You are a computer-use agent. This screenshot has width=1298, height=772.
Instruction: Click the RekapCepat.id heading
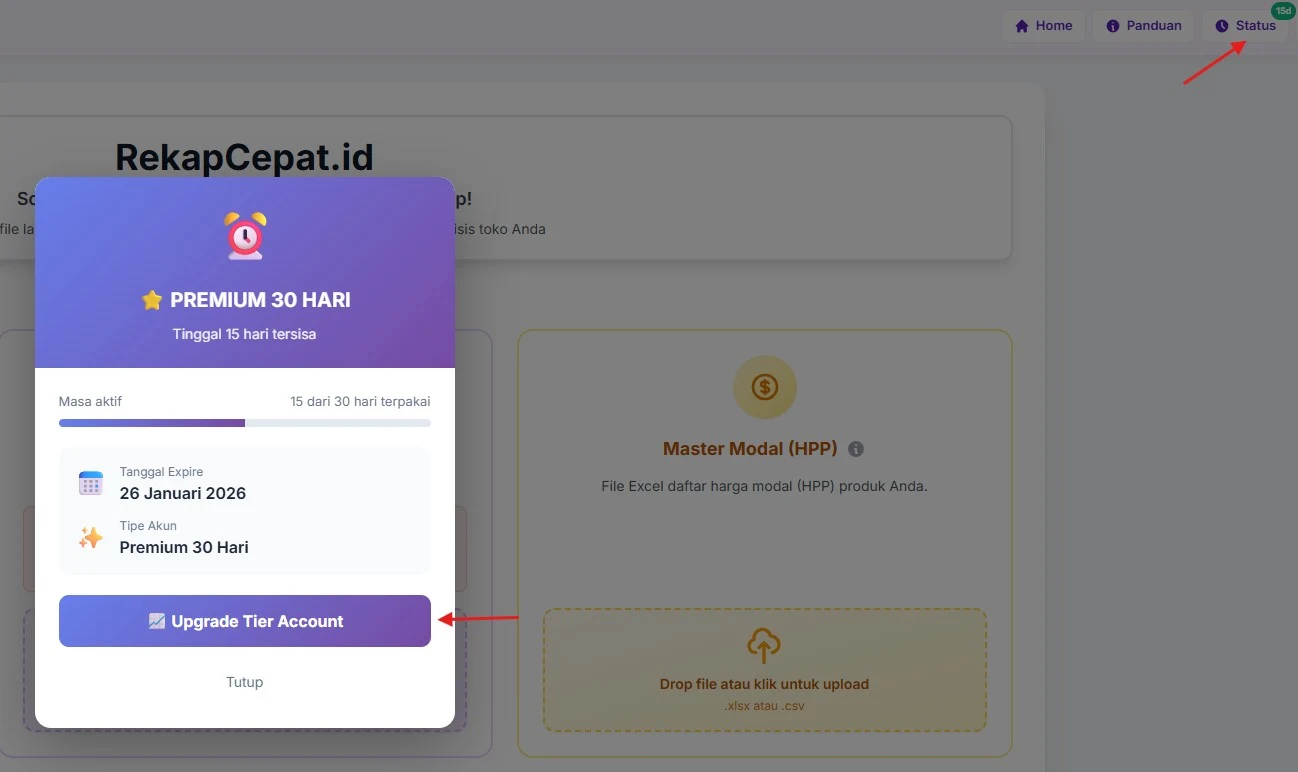coord(245,157)
